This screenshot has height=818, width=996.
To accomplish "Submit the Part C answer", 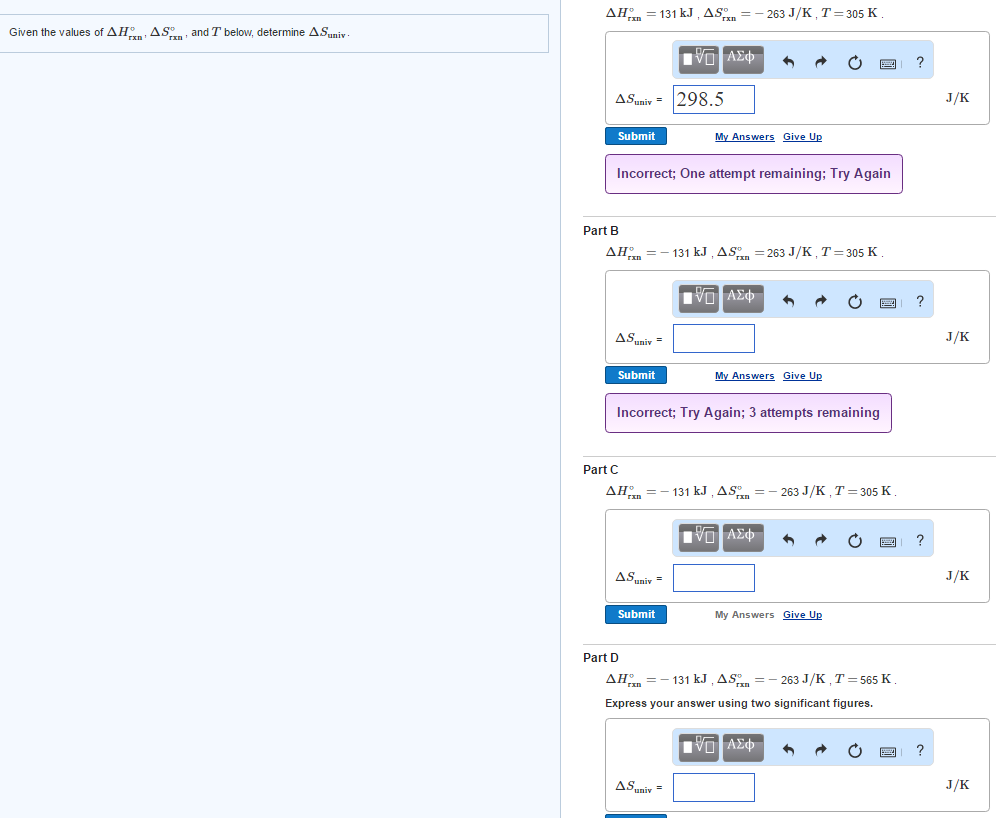I will (x=635, y=614).
